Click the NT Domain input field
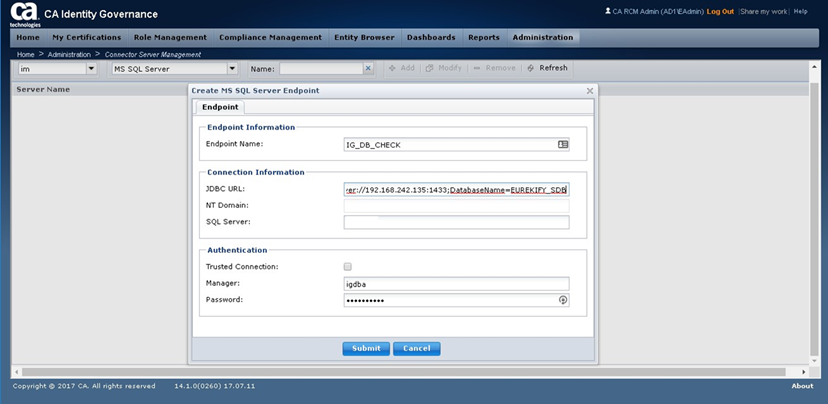Screen dimensions: 828x404 (456, 205)
